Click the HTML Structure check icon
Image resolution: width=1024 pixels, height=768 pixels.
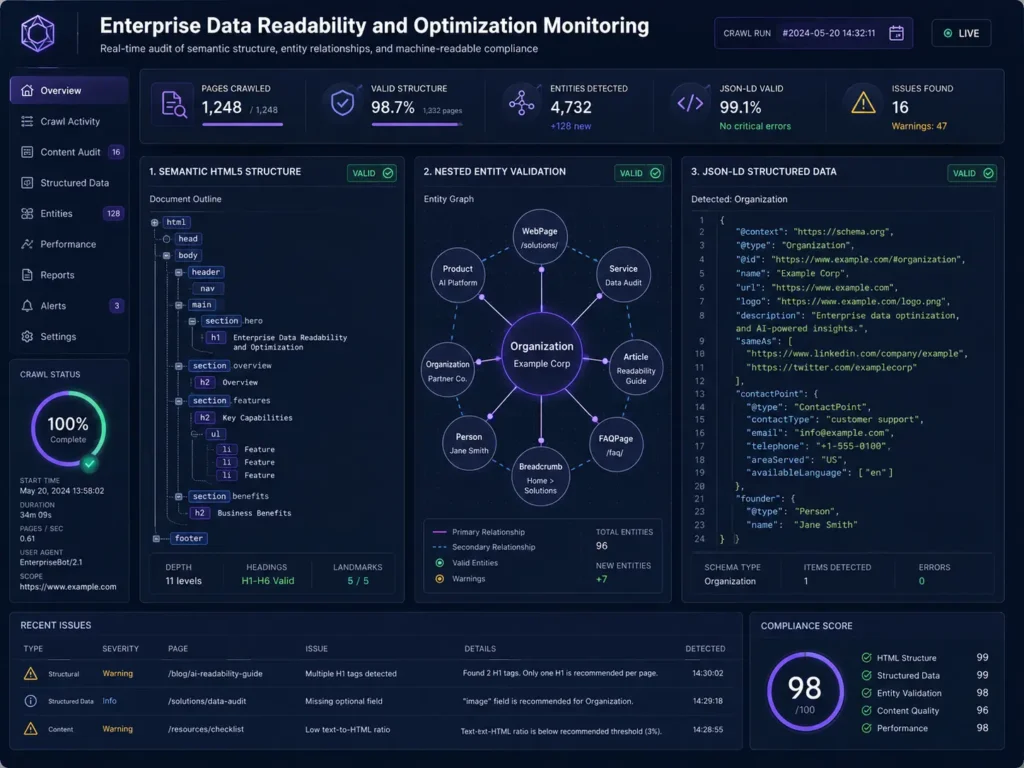click(867, 658)
